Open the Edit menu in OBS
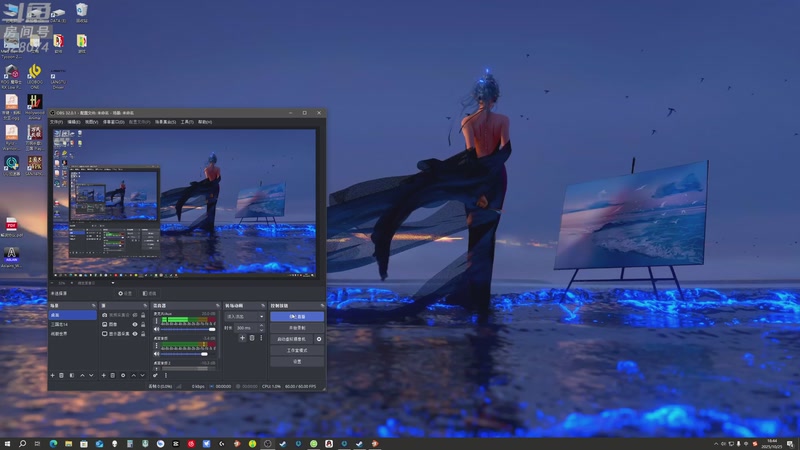The width and height of the screenshot is (800, 450). pyautogui.click(x=74, y=122)
